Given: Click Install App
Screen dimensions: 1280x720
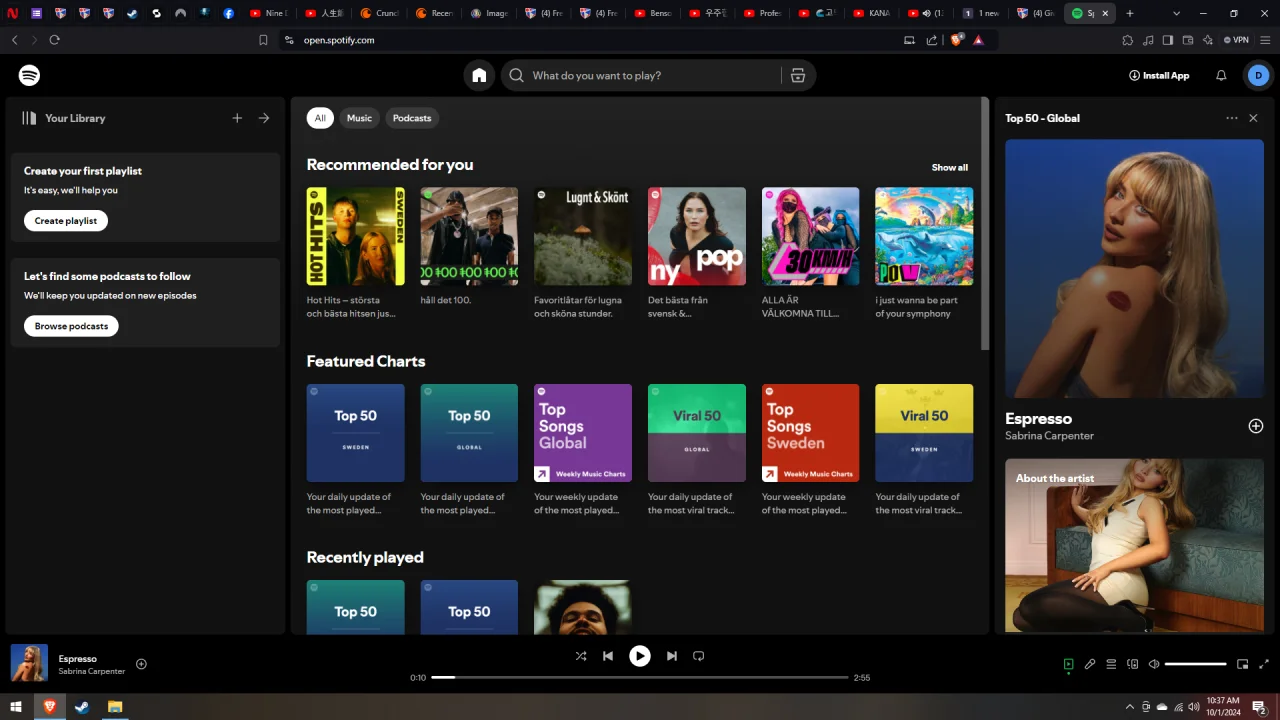Looking at the screenshot, I should pyautogui.click(x=1159, y=75).
